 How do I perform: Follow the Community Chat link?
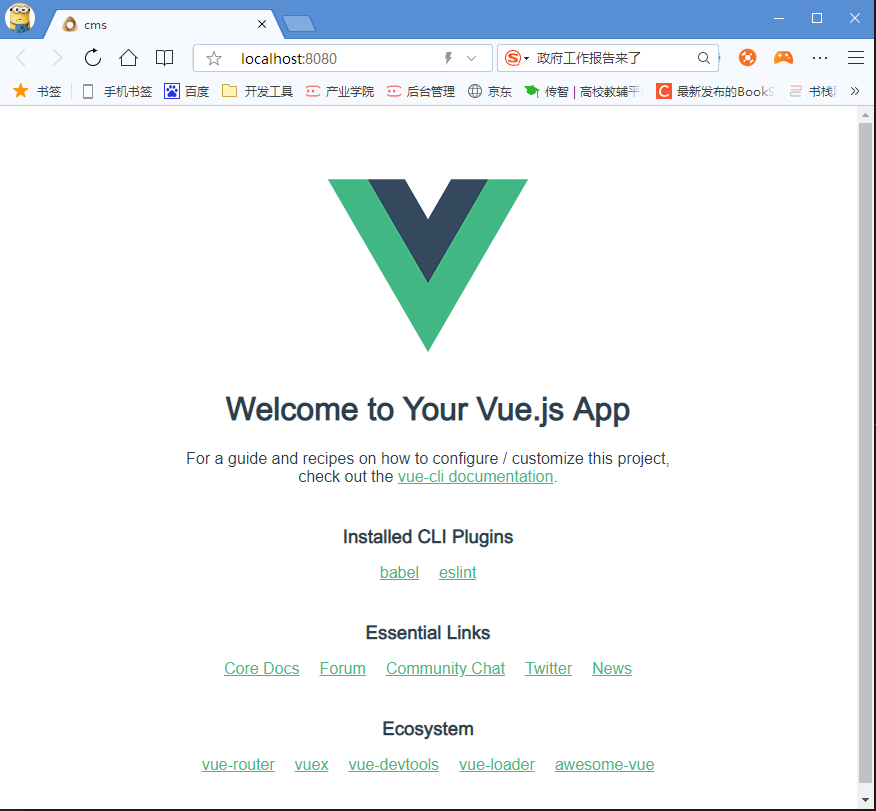click(445, 669)
